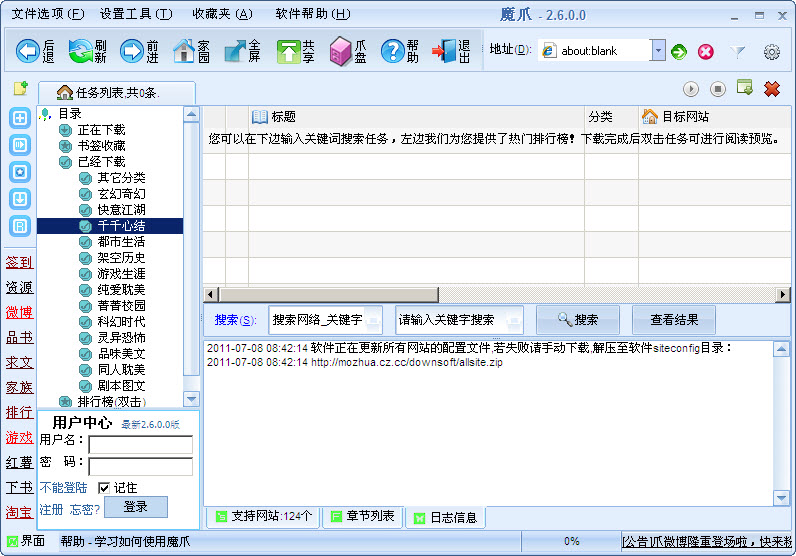Click the 登录 login button
This screenshot has height=556, width=796.
pos(136,507)
